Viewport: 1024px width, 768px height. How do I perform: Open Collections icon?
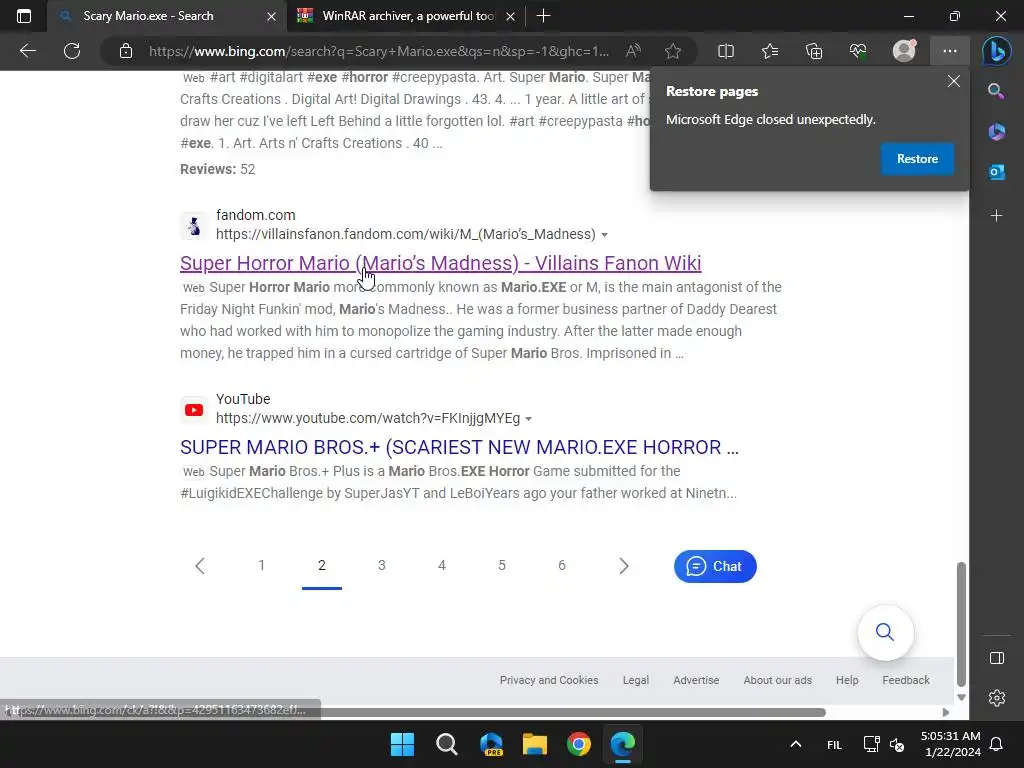(x=814, y=51)
